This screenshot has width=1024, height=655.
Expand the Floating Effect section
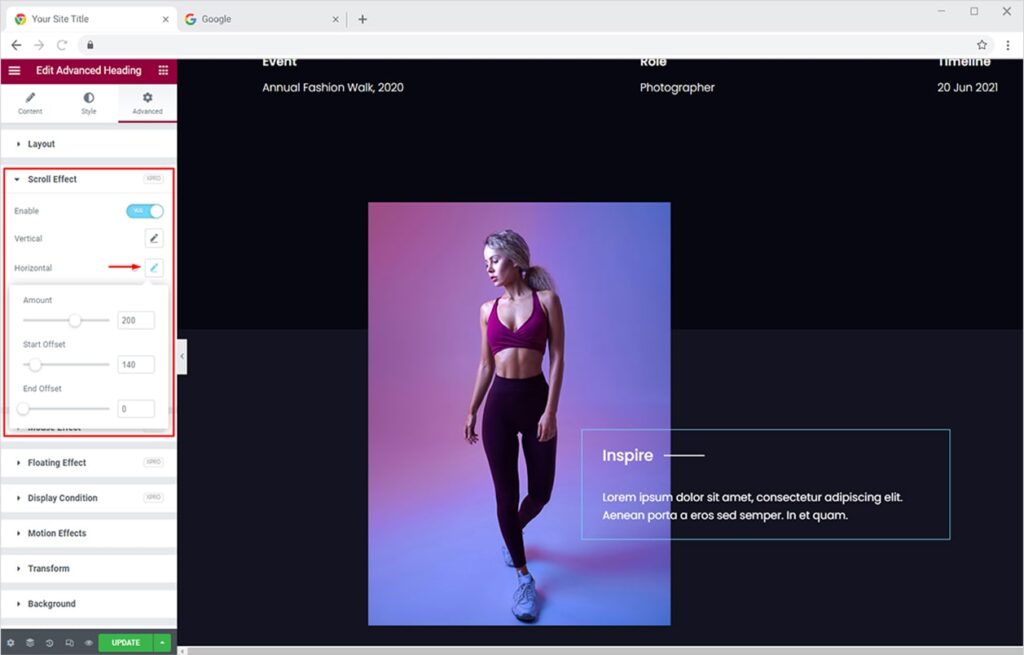(57, 463)
